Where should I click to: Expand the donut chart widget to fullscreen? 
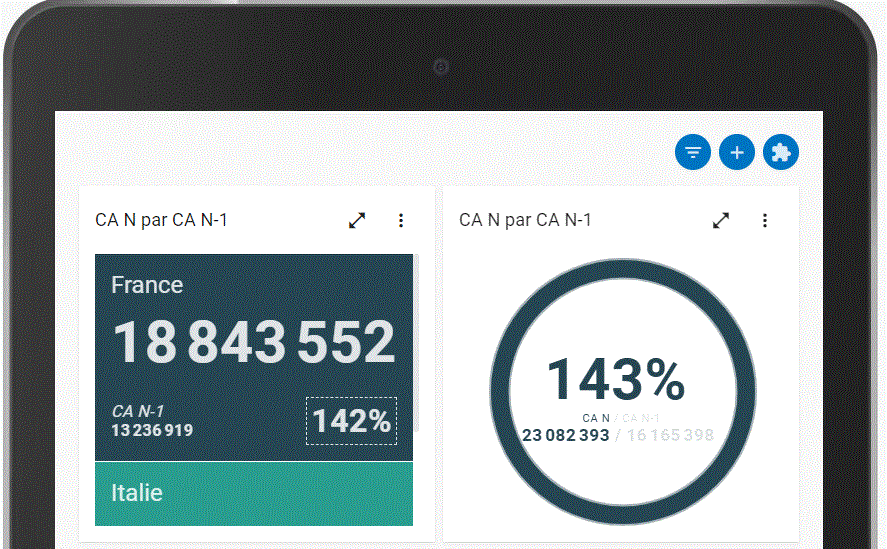click(721, 220)
